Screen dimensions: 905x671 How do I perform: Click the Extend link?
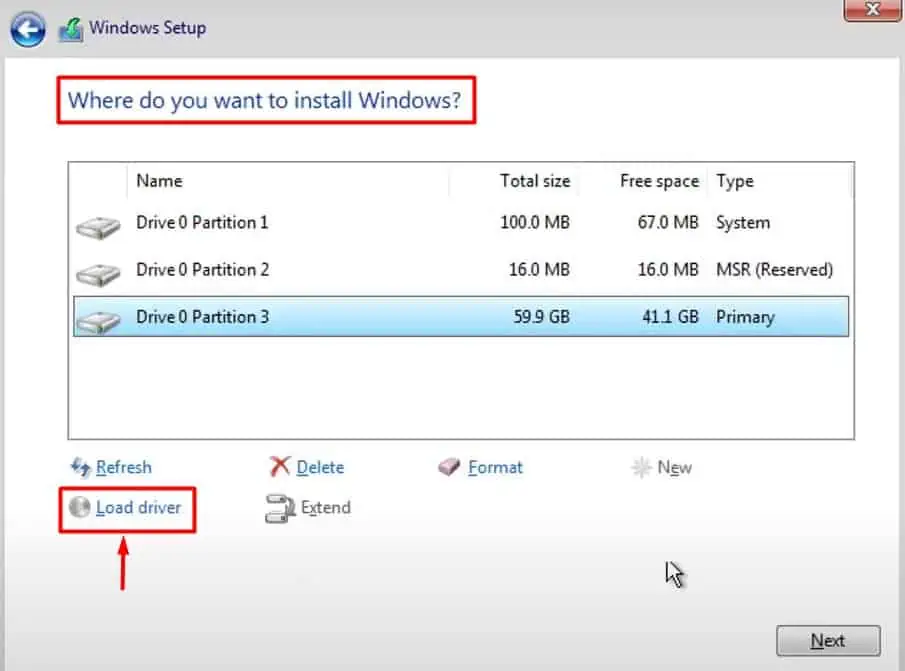326,508
